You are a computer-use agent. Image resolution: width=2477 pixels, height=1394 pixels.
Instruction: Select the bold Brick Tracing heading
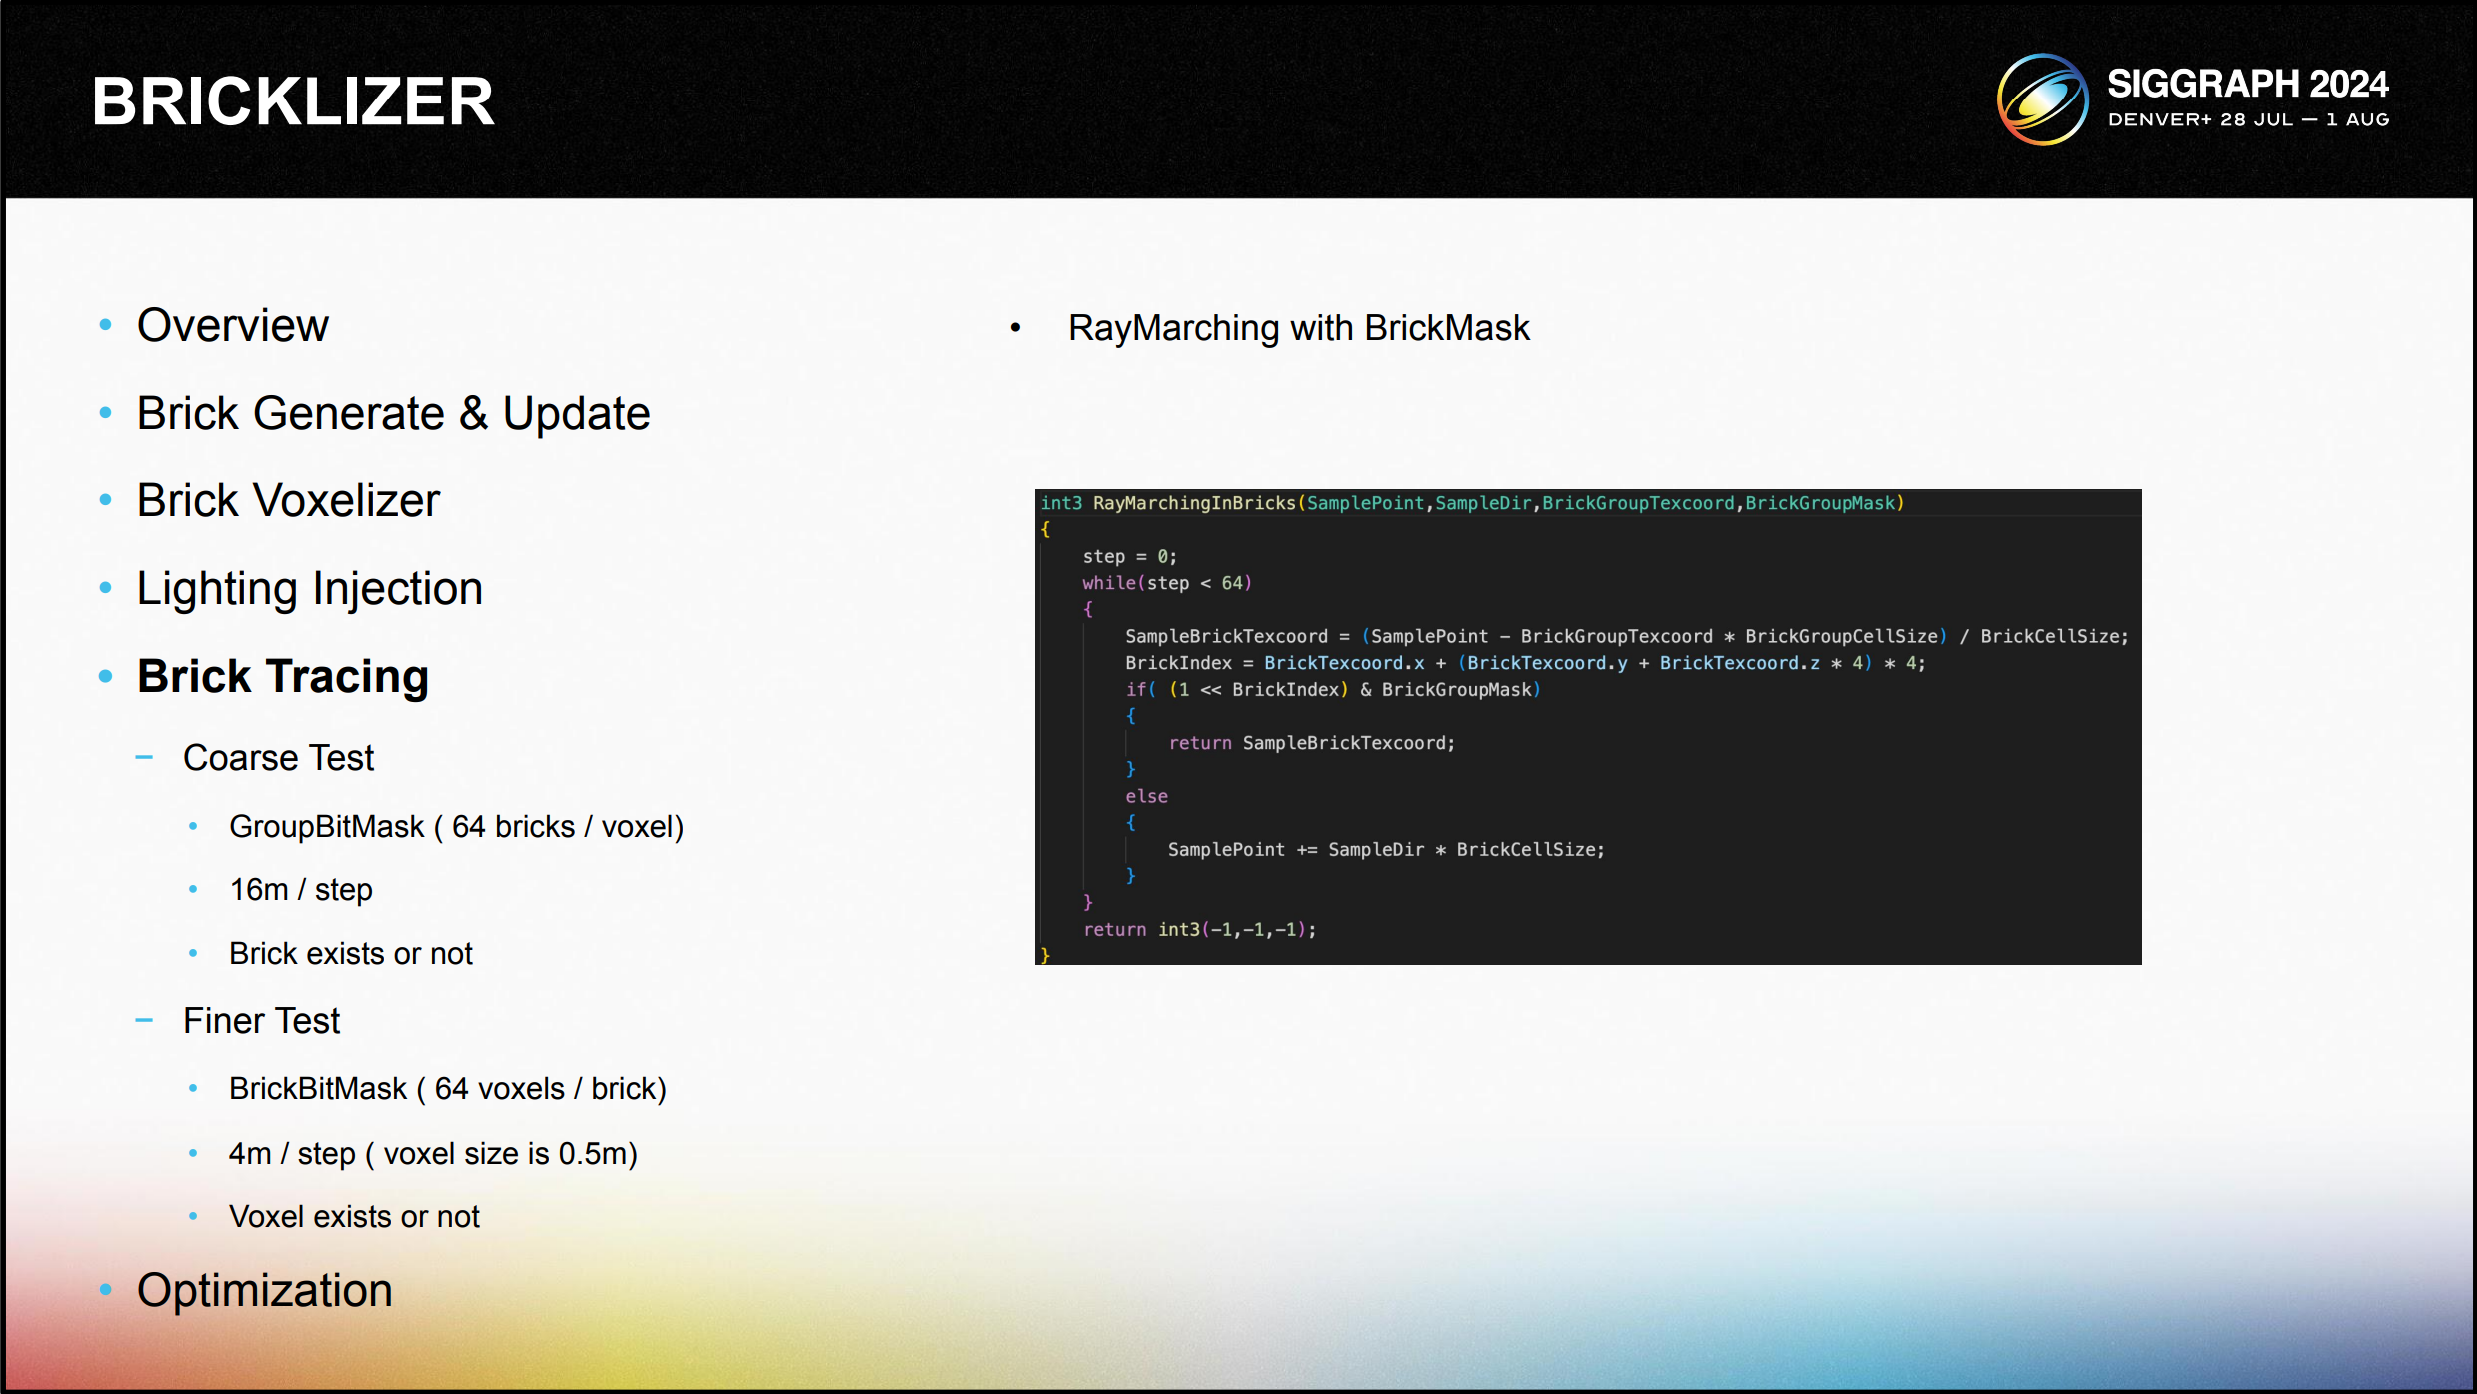pos(283,677)
